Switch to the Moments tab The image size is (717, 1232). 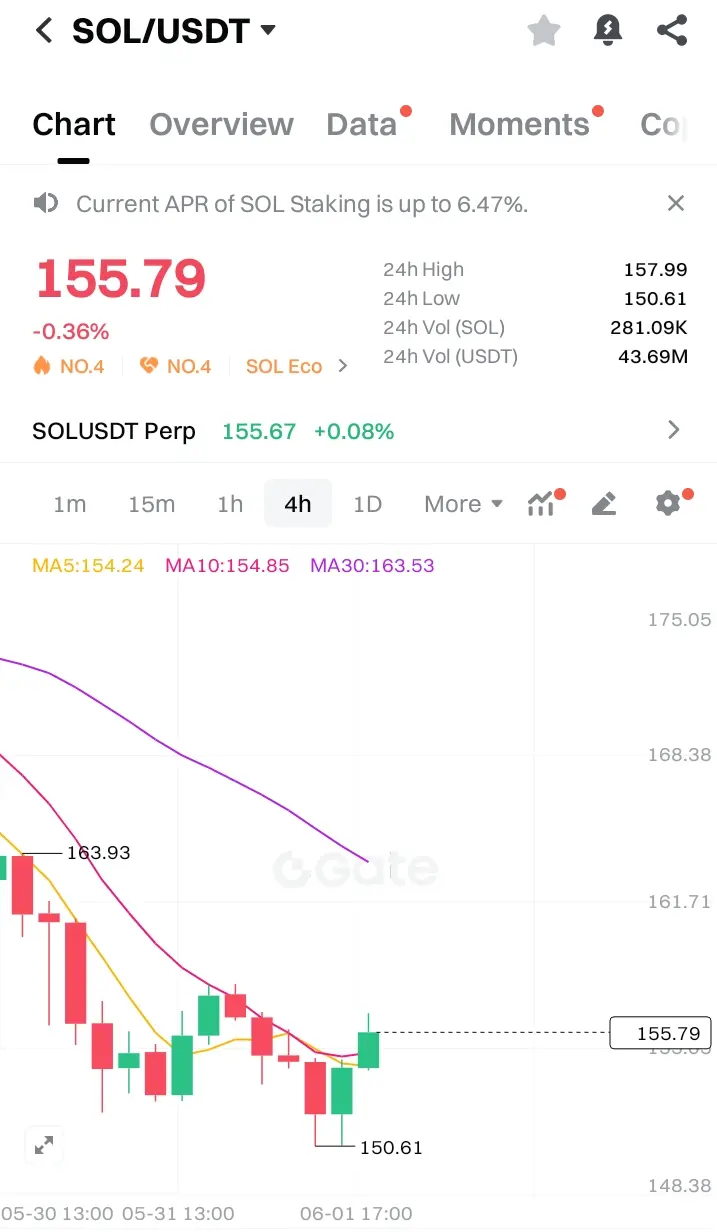519,125
